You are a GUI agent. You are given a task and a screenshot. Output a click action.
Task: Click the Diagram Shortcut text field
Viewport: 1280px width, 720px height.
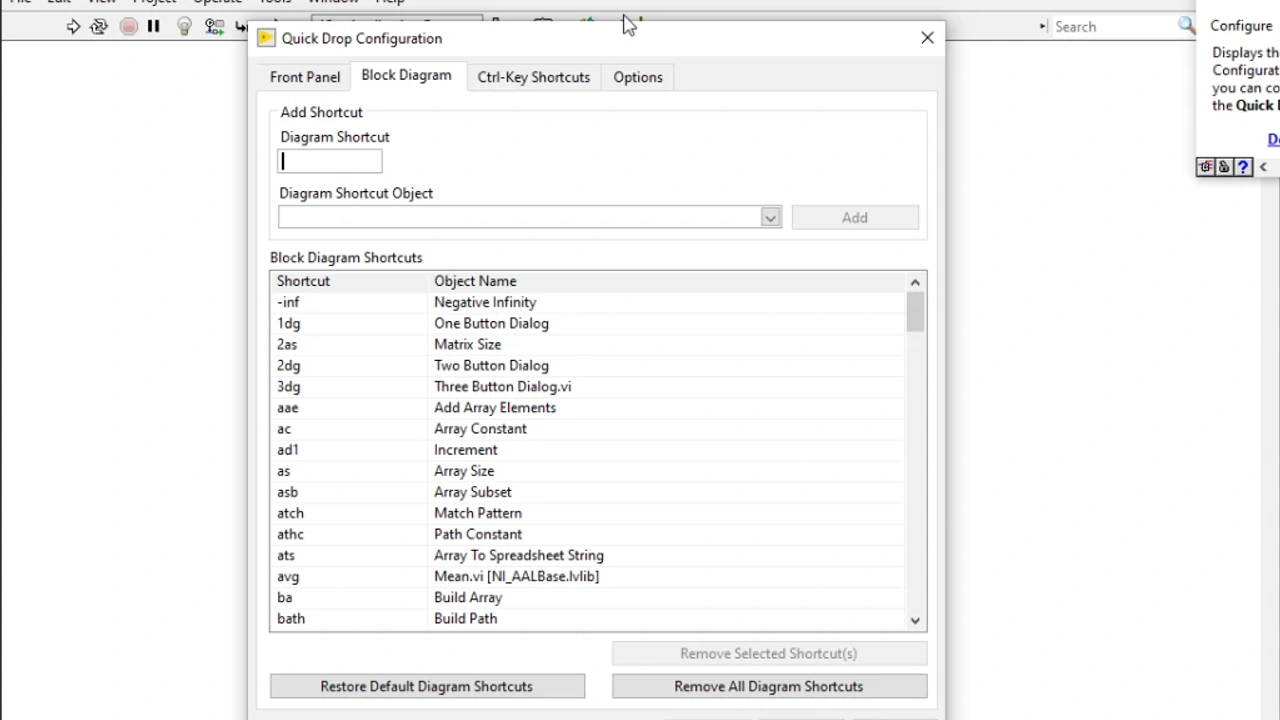click(330, 161)
